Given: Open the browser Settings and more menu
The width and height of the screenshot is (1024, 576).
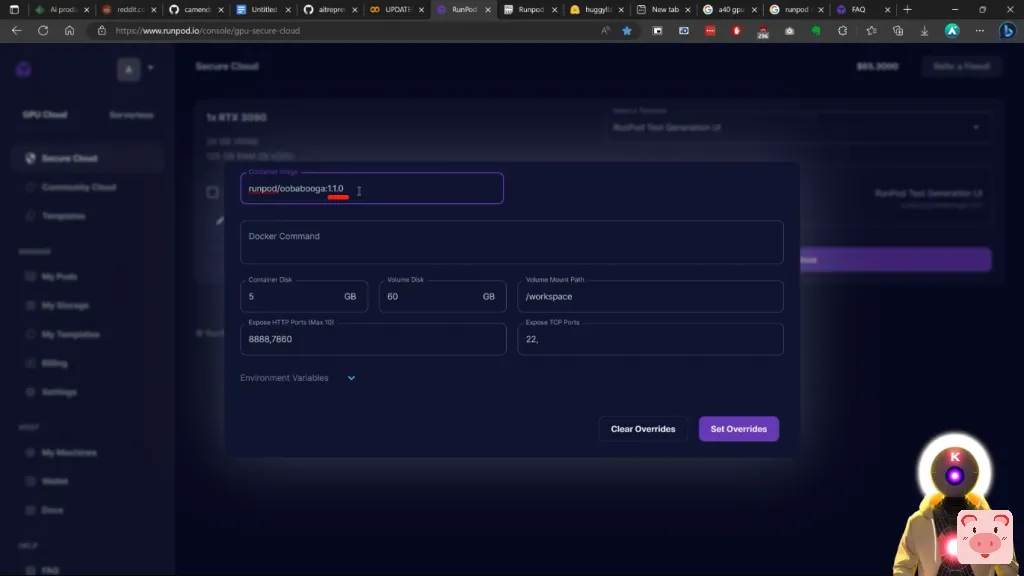Looking at the screenshot, I should tap(980, 31).
